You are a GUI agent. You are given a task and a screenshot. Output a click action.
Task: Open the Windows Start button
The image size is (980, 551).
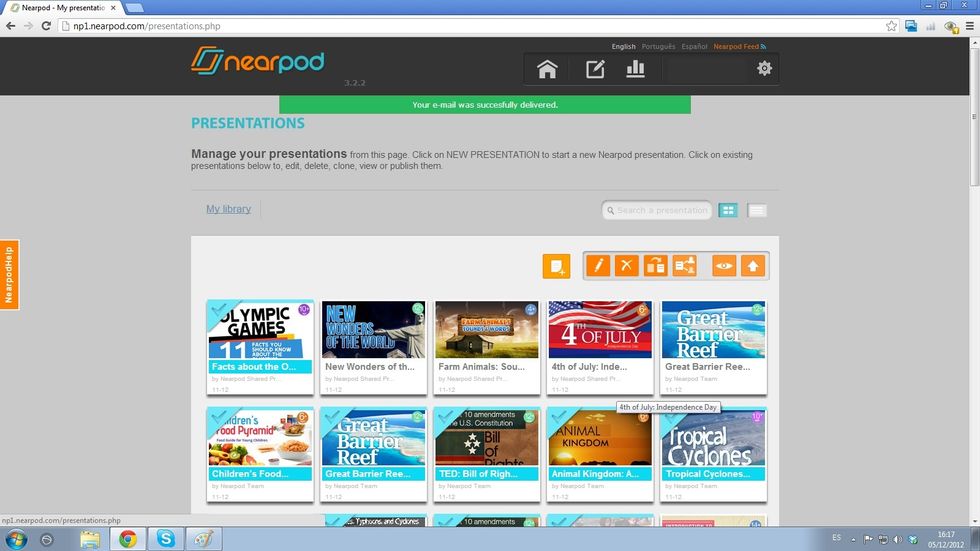tap(16, 539)
